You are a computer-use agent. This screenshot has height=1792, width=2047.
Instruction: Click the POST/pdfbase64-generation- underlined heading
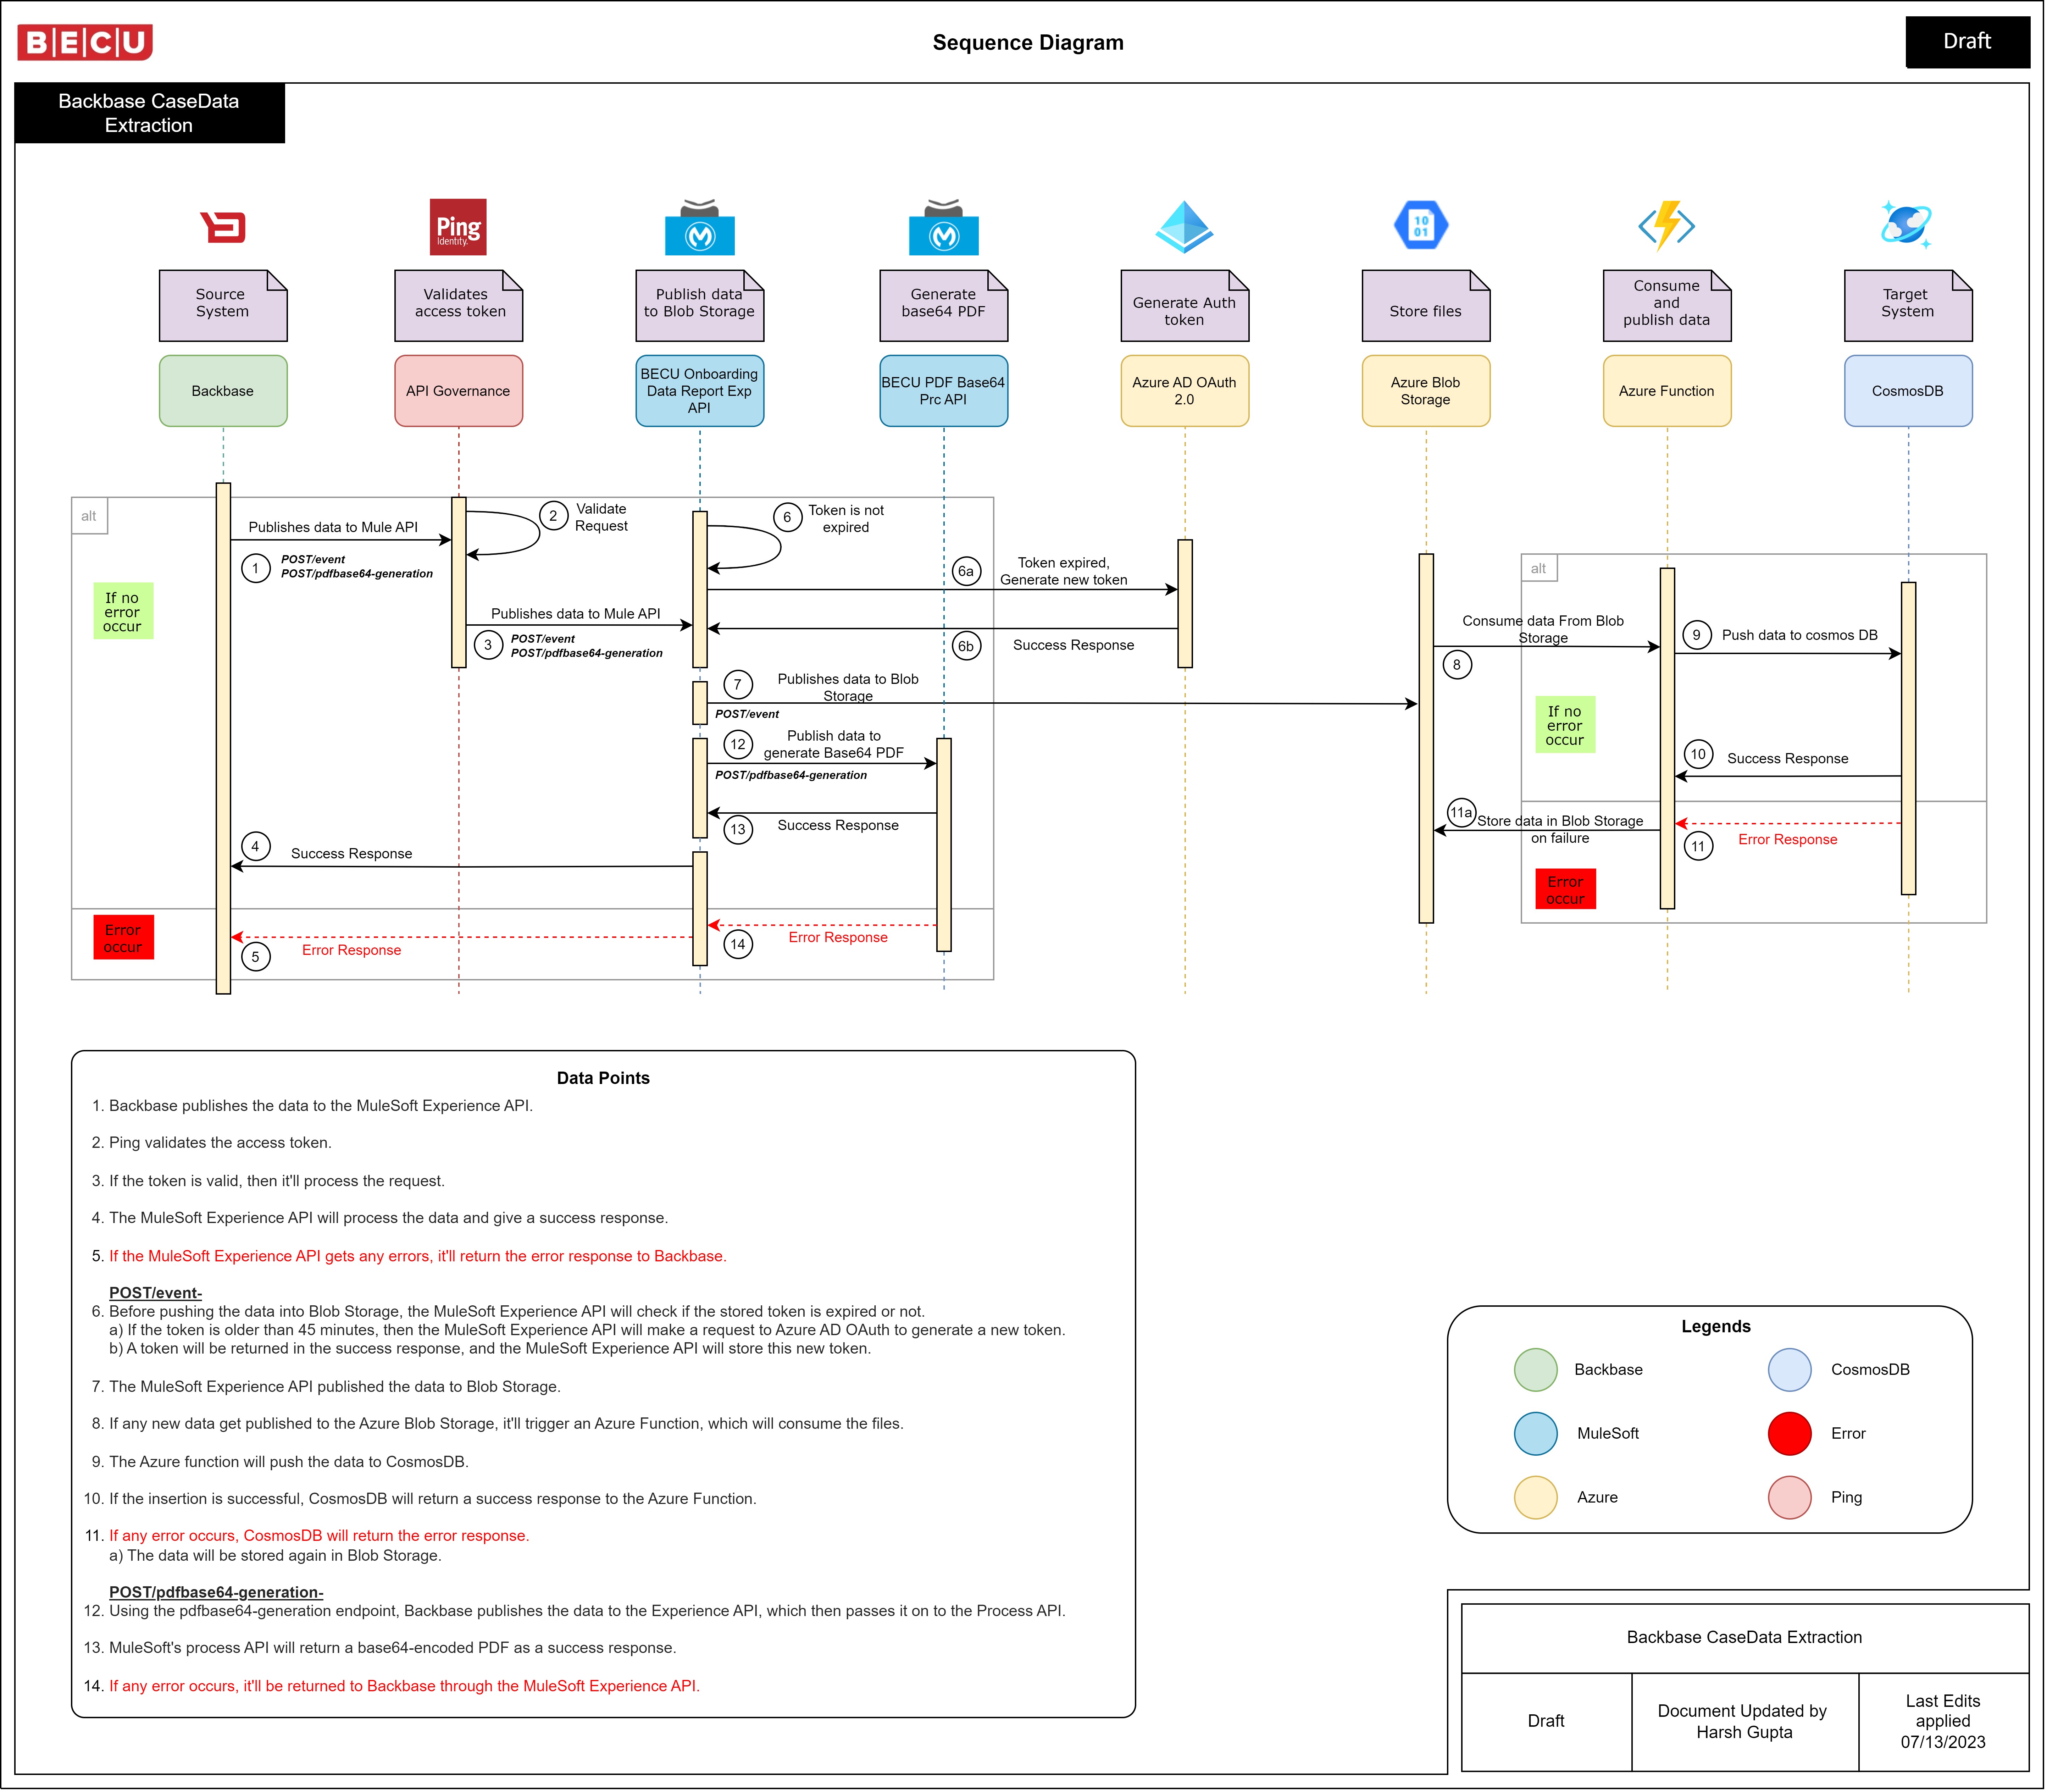(x=216, y=1592)
